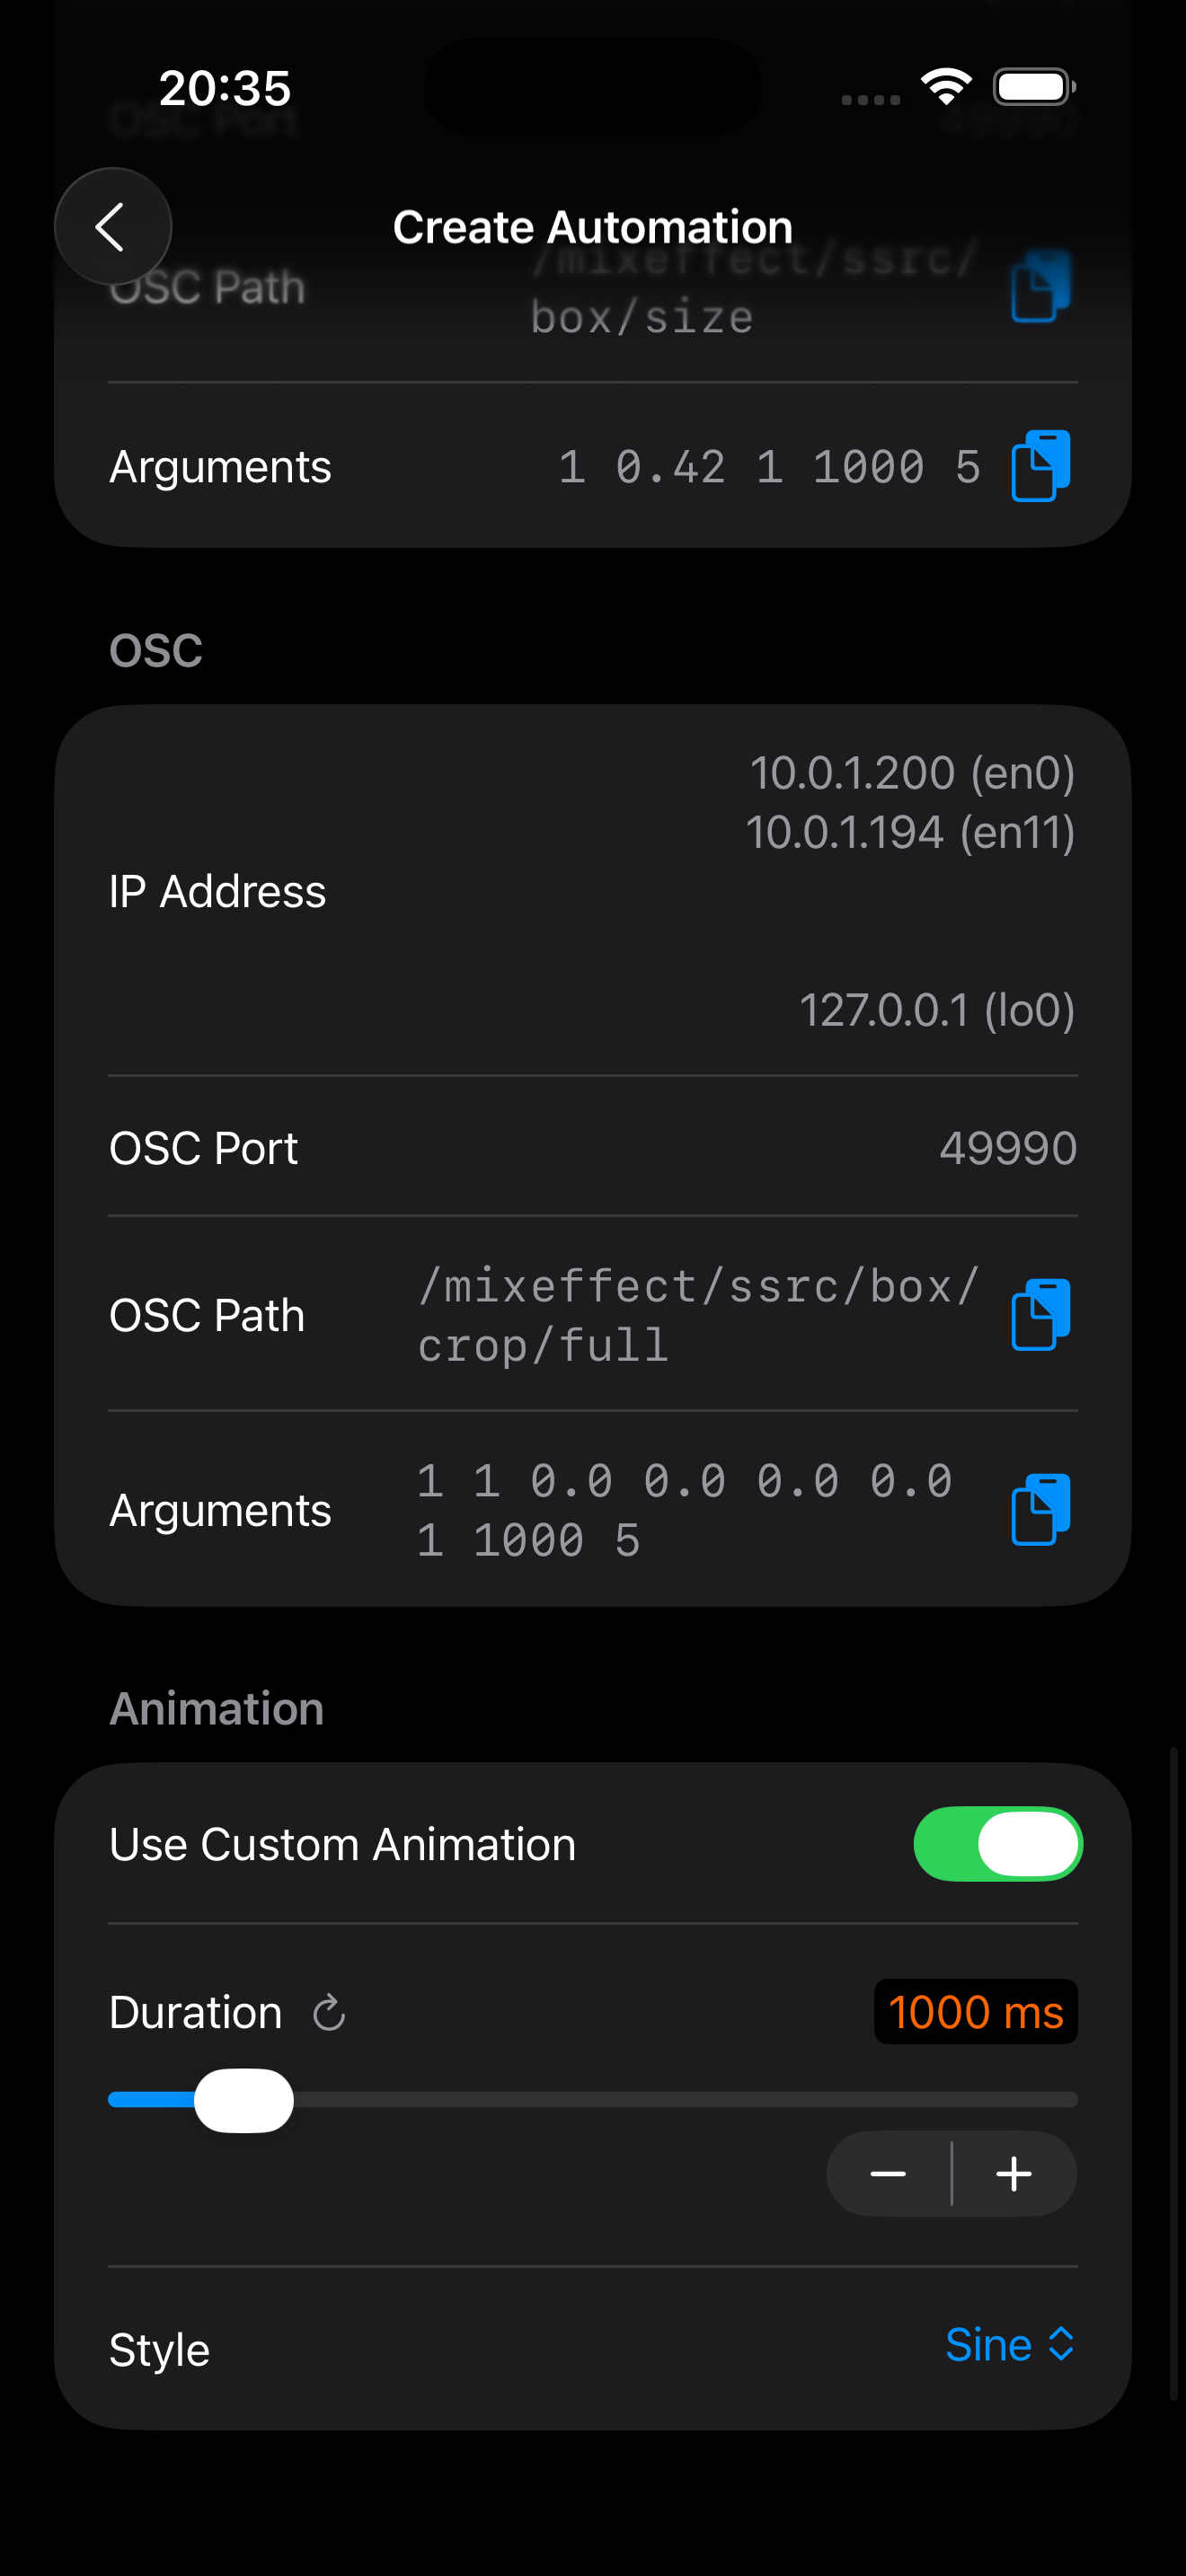Copy the crop/full OSC path
The height and width of the screenshot is (2576, 1186).
(1041, 1315)
